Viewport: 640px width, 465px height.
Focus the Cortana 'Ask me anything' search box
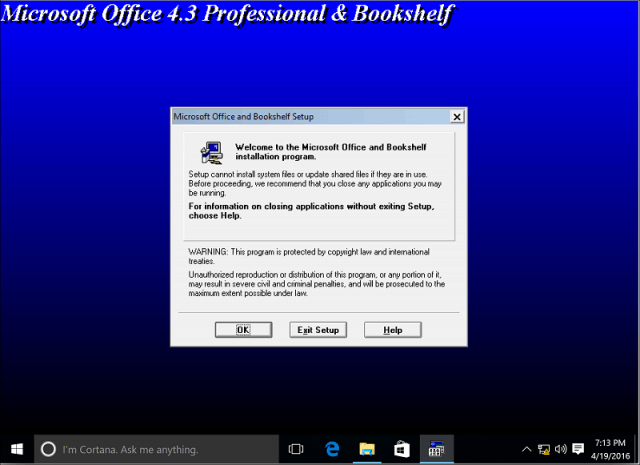[x=156, y=449]
